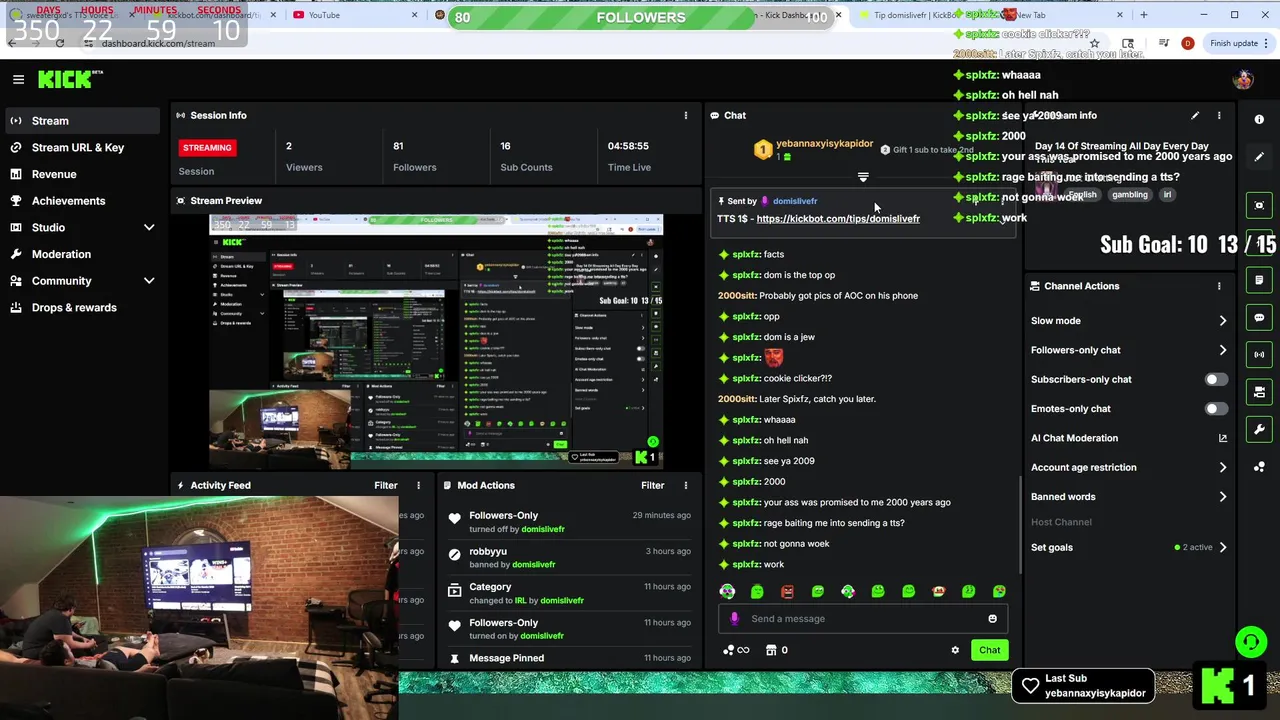Click the broadcast signal icon in right rail

click(1259, 354)
